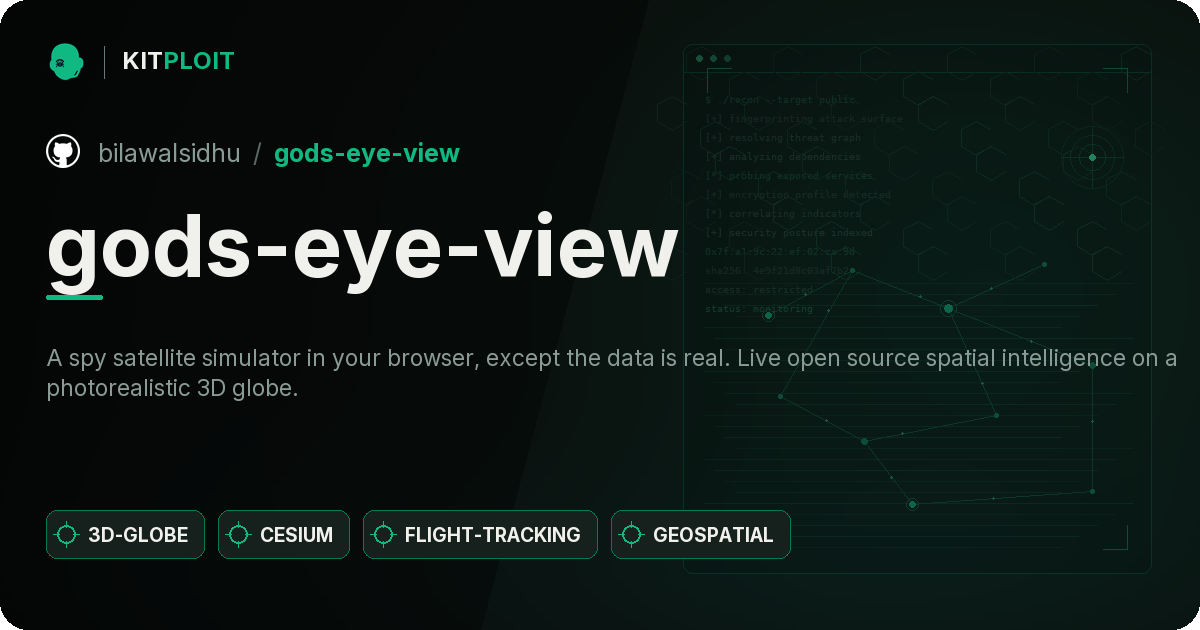
Task: Click crosshair icon in FLIGHT-TRACKING tag
Action: click(383, 535)
